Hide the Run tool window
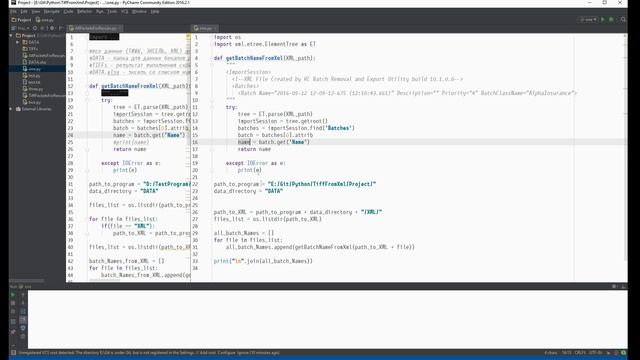640x360 pixels. pos(623,287)
